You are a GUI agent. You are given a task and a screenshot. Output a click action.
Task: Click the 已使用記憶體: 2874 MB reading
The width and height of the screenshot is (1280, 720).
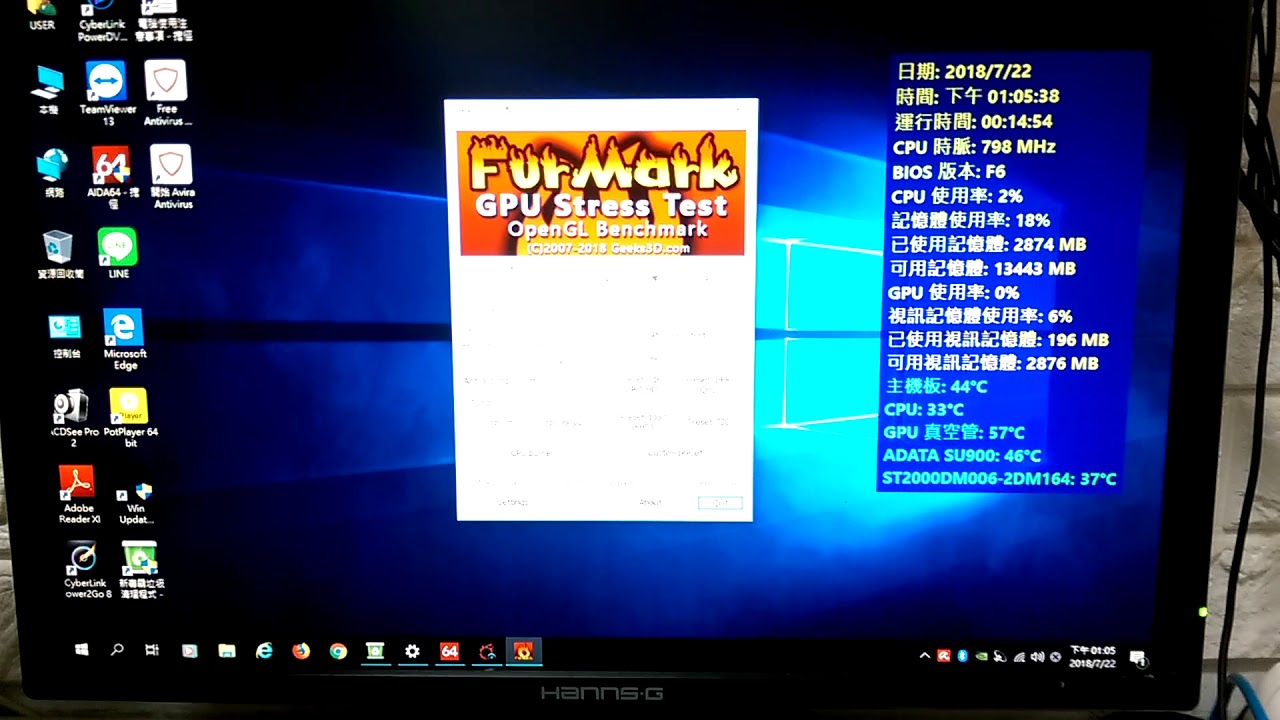tap(988, 244)
